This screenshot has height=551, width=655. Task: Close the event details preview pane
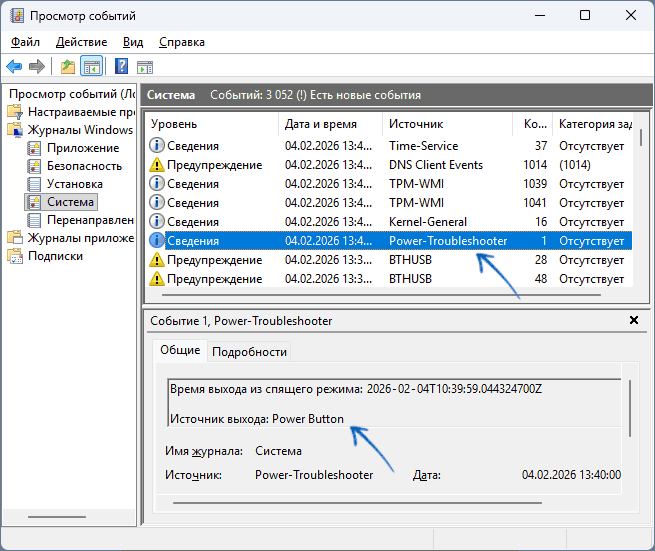point(633,320)
